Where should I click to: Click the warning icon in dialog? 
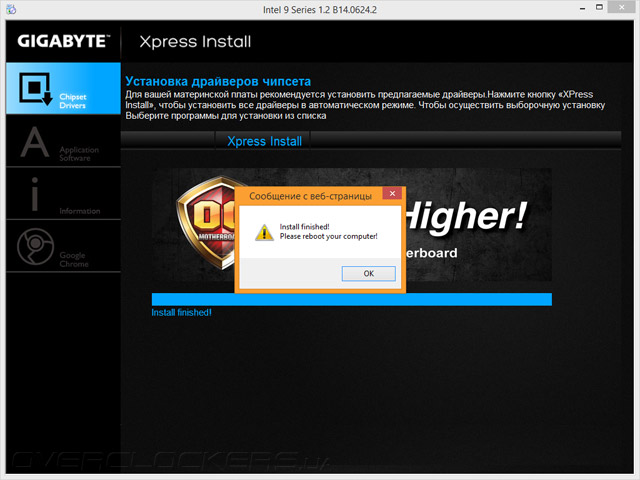(x=264, y=233)
